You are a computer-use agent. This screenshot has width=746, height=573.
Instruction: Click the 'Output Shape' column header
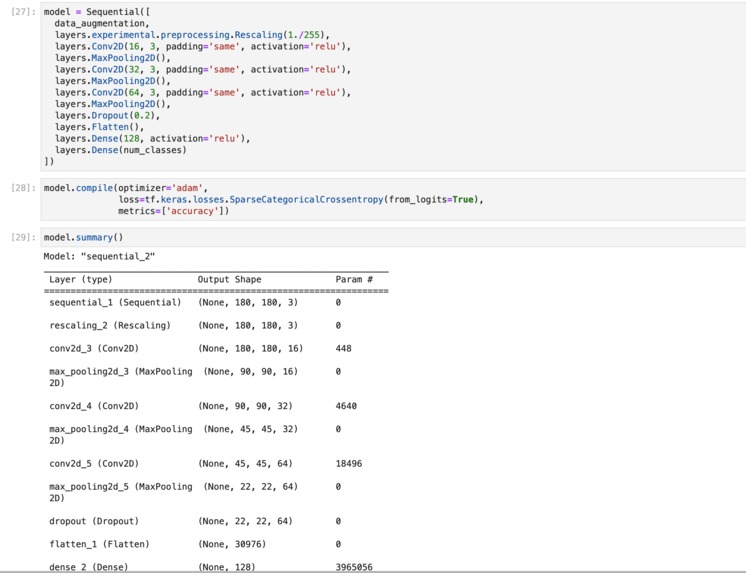tap(229, 279)
